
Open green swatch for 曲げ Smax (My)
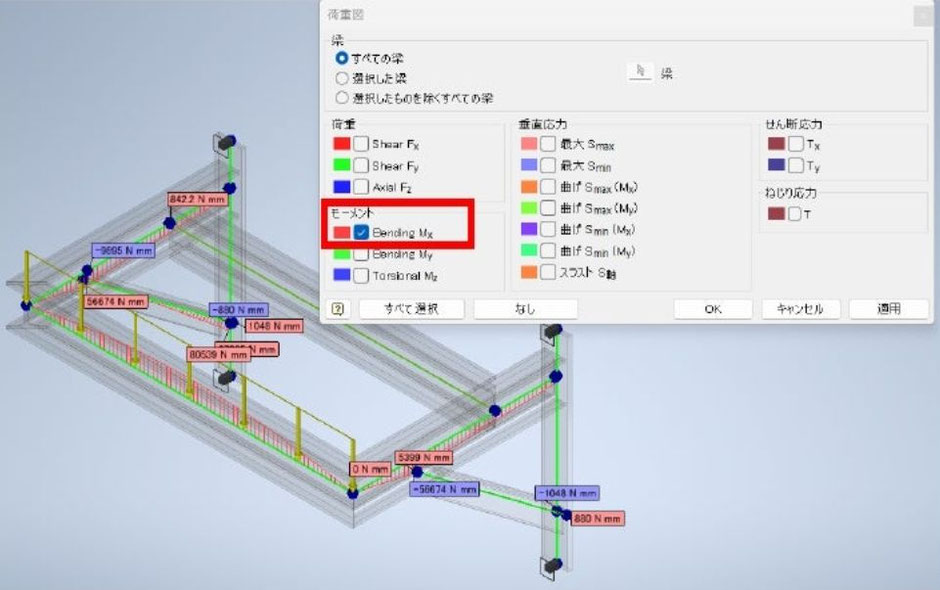click(x=529, y=207)
